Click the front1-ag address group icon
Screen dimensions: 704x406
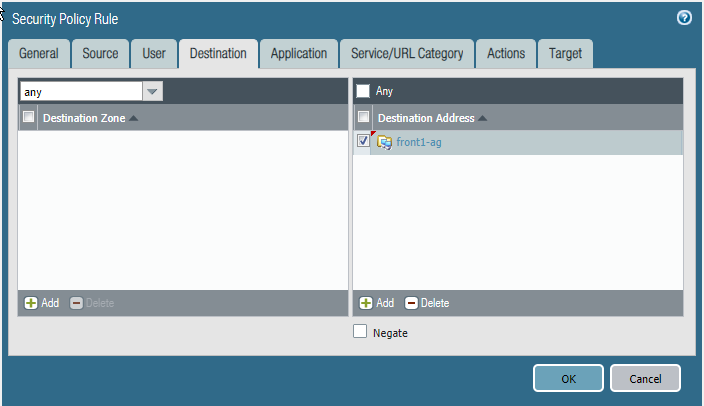384,142
